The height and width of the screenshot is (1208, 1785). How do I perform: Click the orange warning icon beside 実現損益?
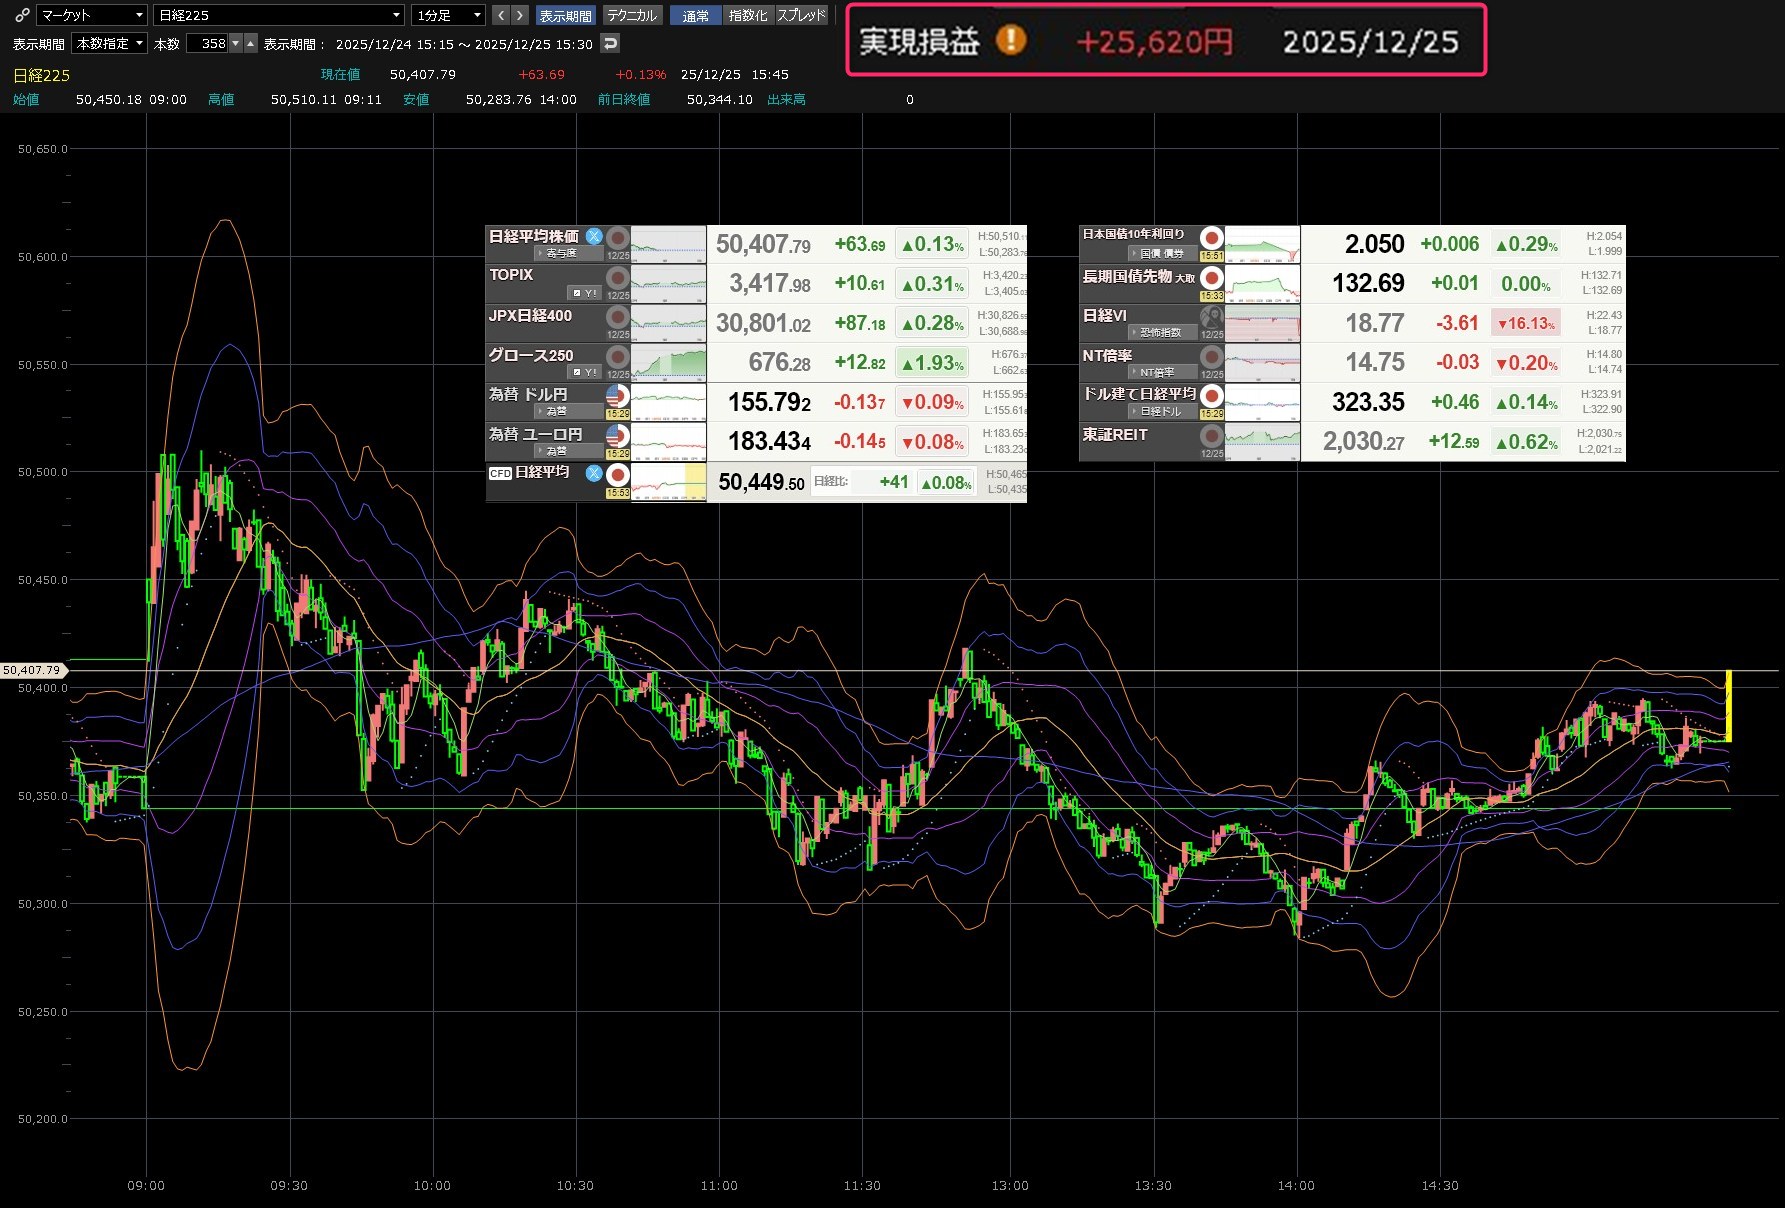pos(1011,41)
